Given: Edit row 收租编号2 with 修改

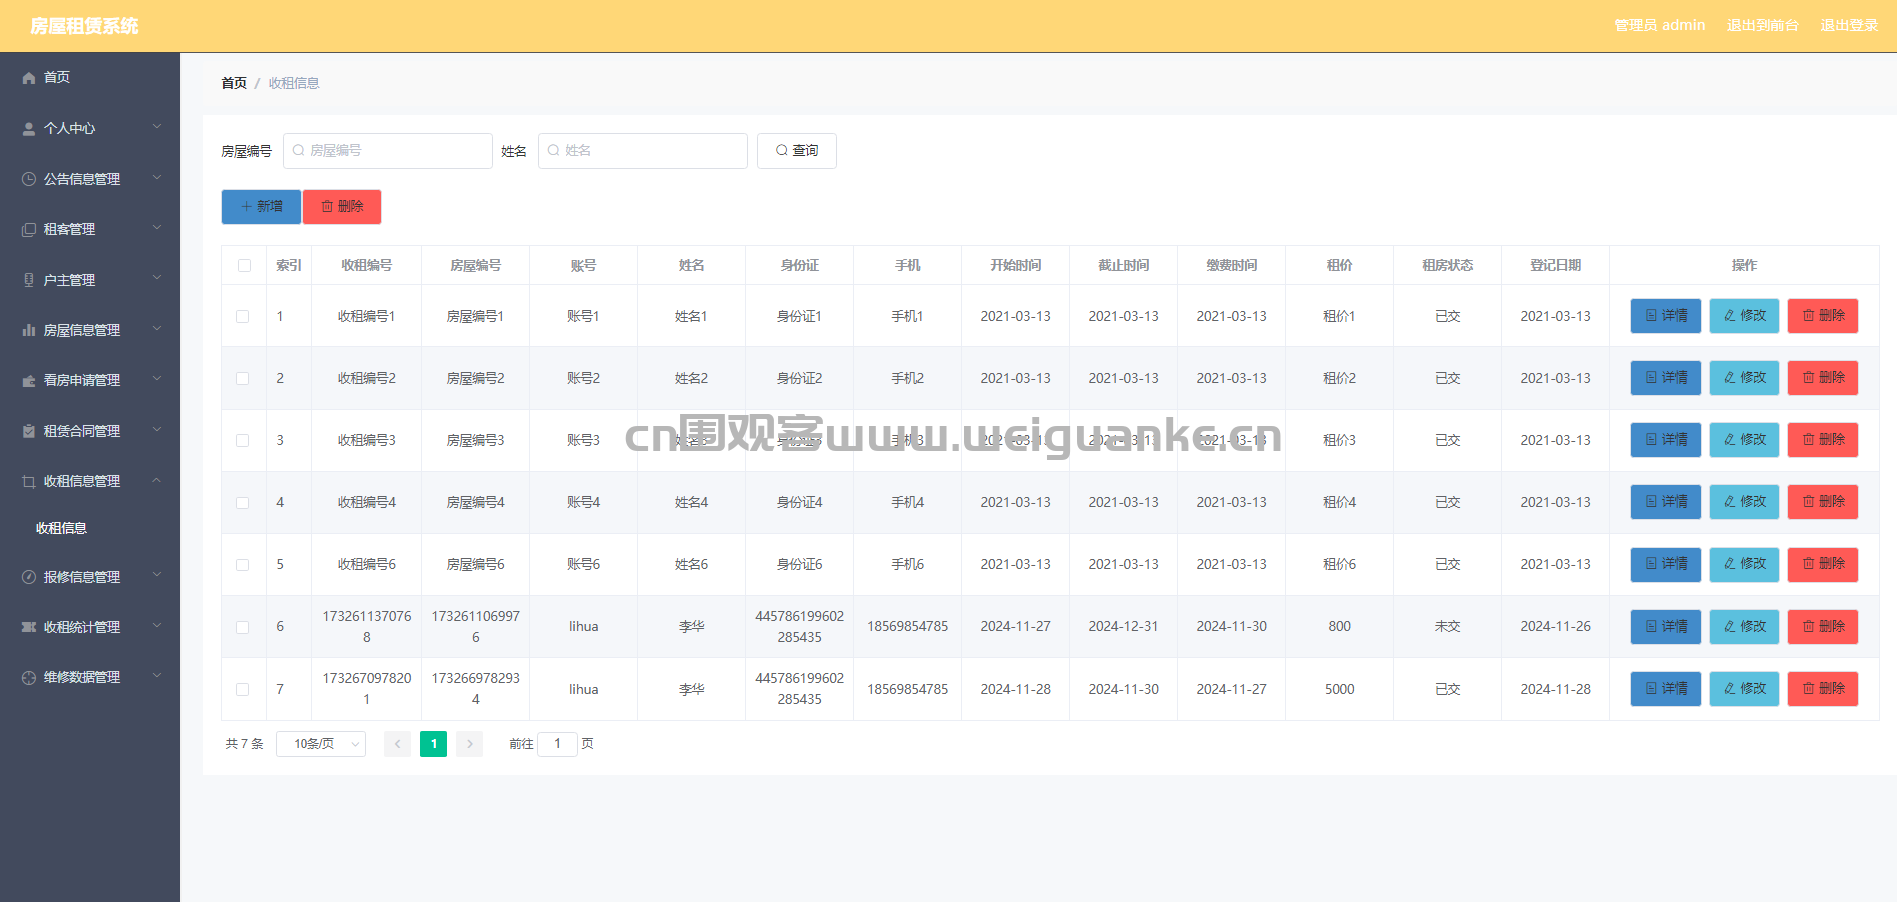Looking at the screenshot, I should (1744, 378).
